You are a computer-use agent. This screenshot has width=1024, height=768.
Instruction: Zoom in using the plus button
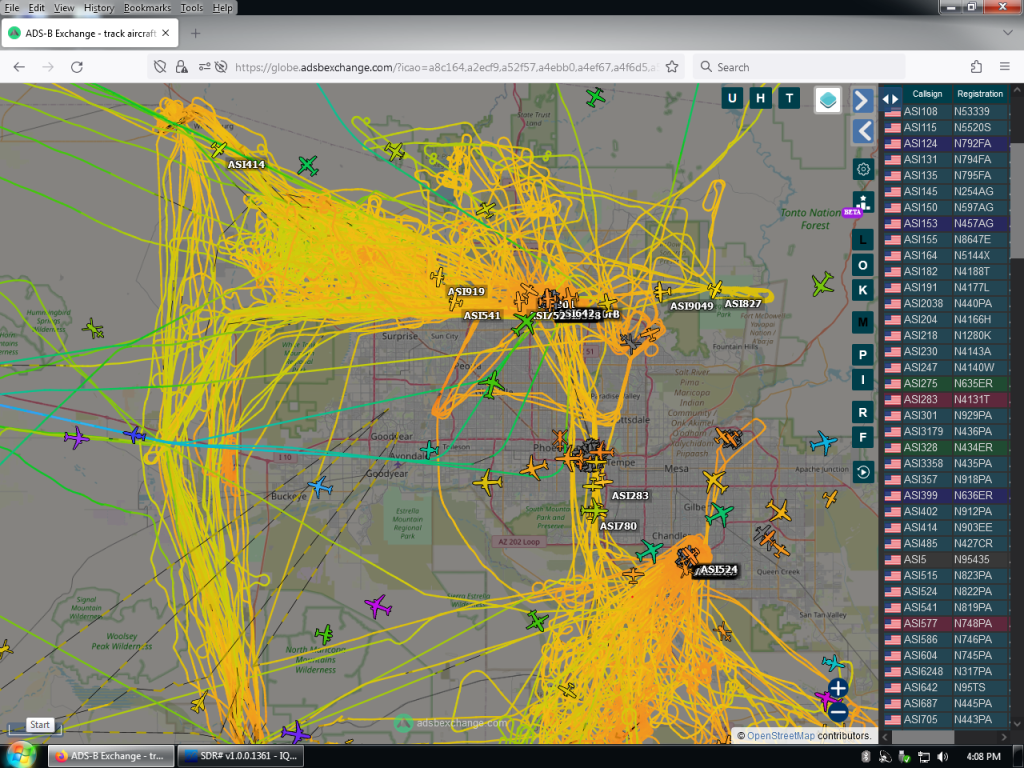(x=838, y=688)
